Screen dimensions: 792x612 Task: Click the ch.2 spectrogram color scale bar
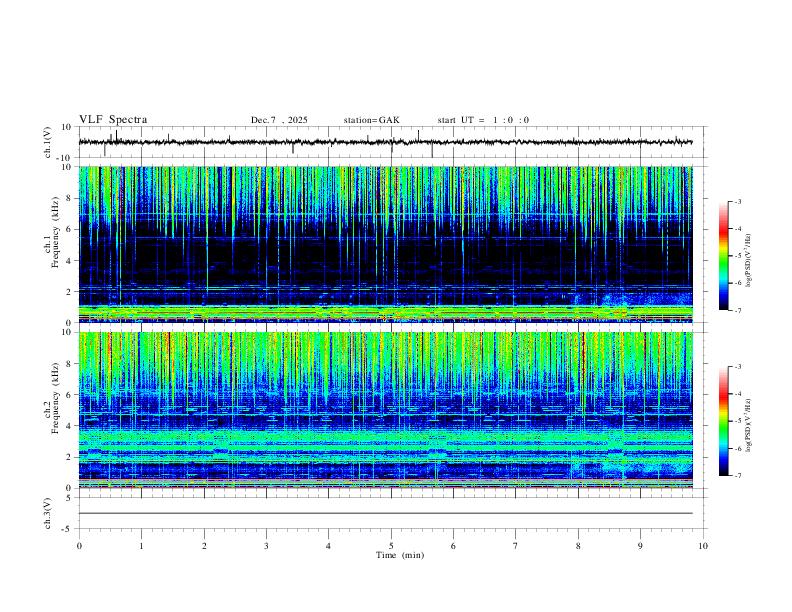(x=724, y=421)
